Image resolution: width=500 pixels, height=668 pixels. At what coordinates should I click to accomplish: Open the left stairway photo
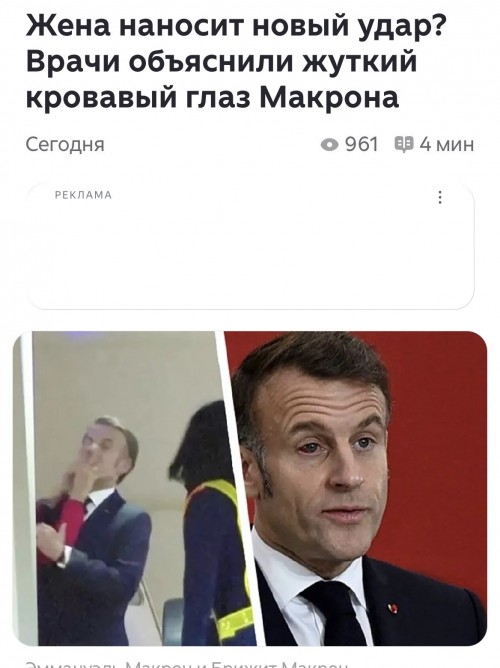pyautogui.click(x=130, y=489)
